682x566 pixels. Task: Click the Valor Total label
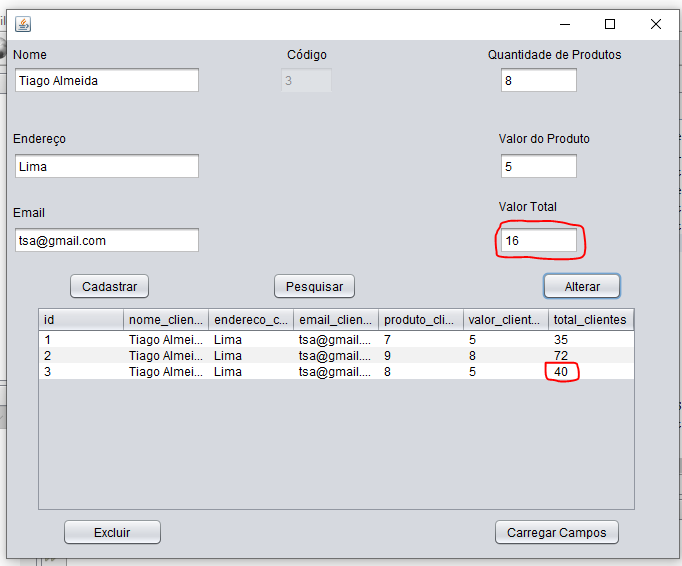pos(528,207)
